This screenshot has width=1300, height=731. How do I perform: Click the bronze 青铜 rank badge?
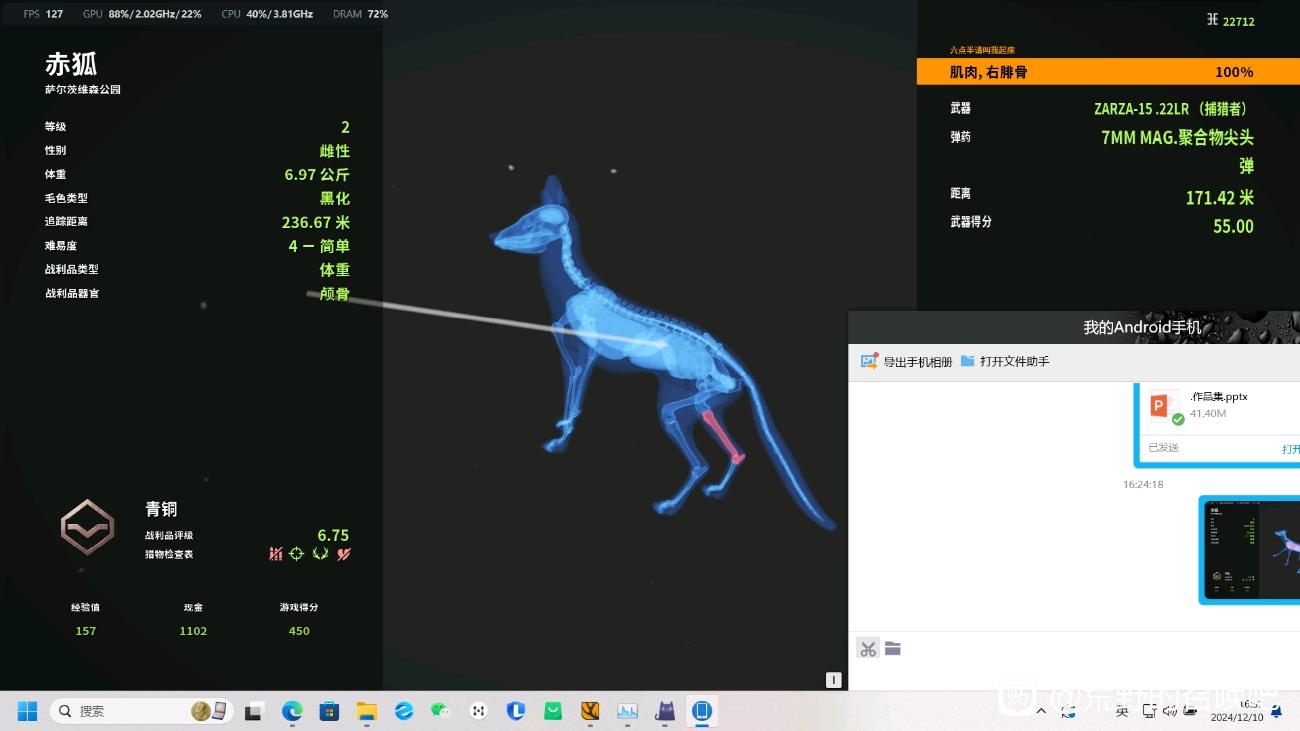pyautogui.click(x=87, y=527)
